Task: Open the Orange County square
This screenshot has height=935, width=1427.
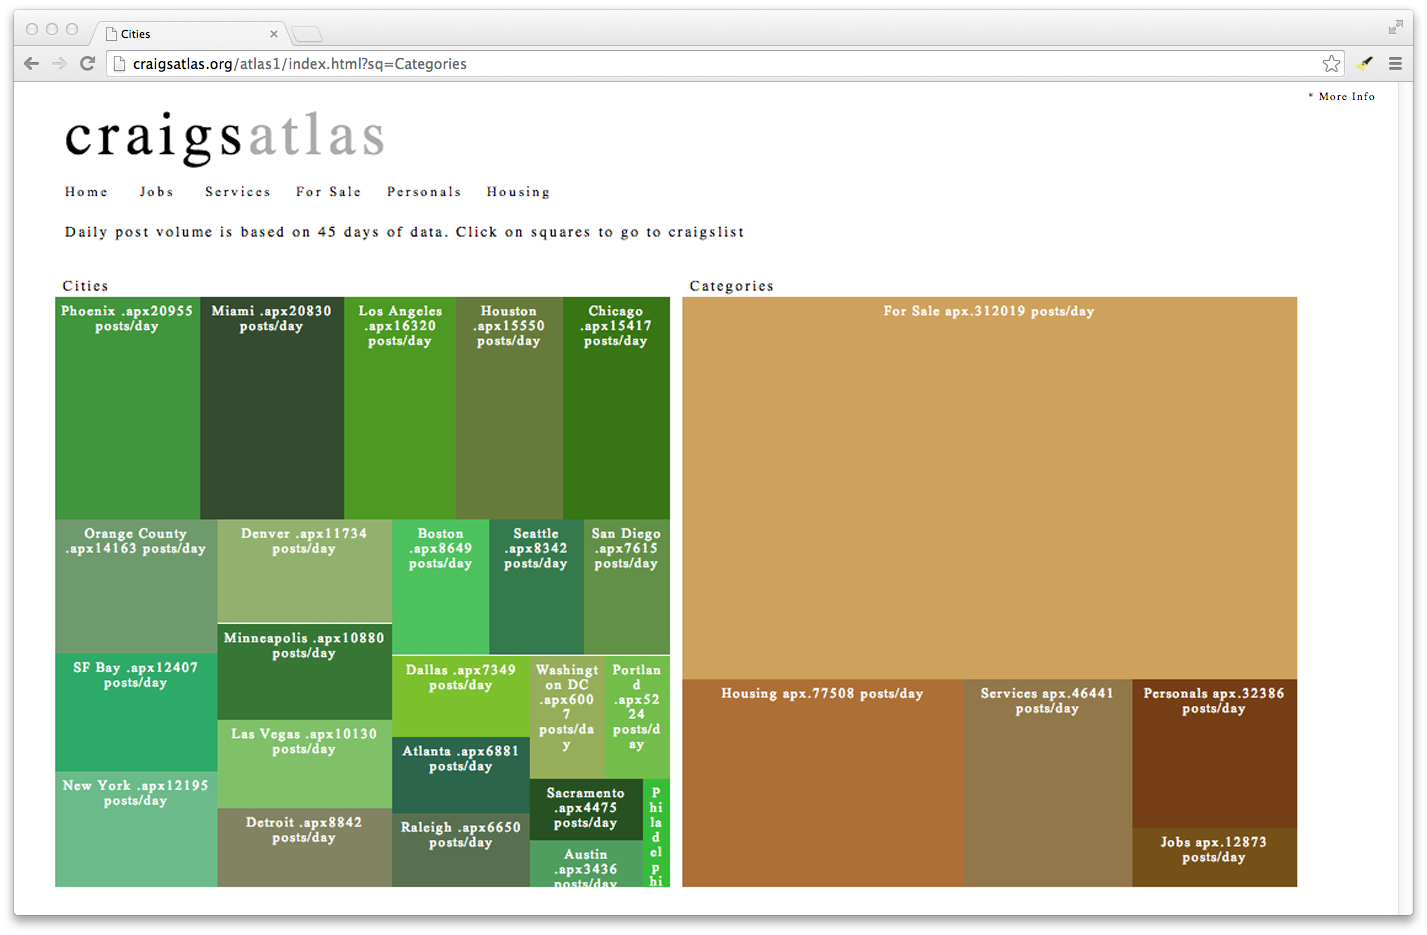Action: click(136, 586)
